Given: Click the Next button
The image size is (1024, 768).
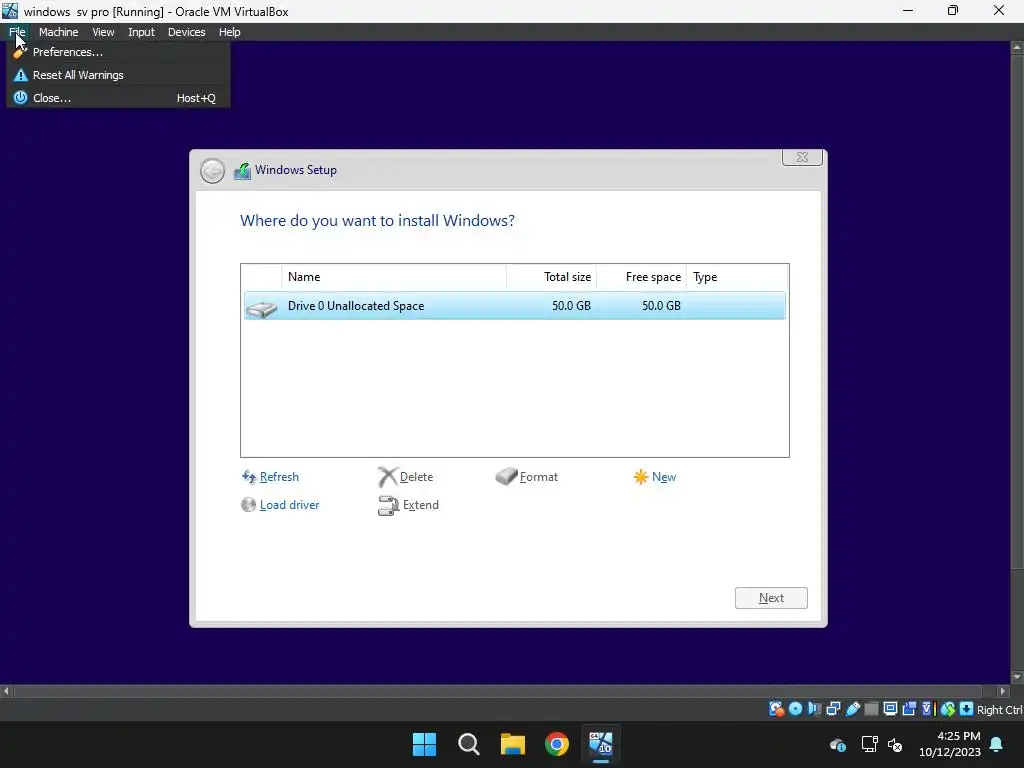Looking at the screenshot, I should point(771,598).
